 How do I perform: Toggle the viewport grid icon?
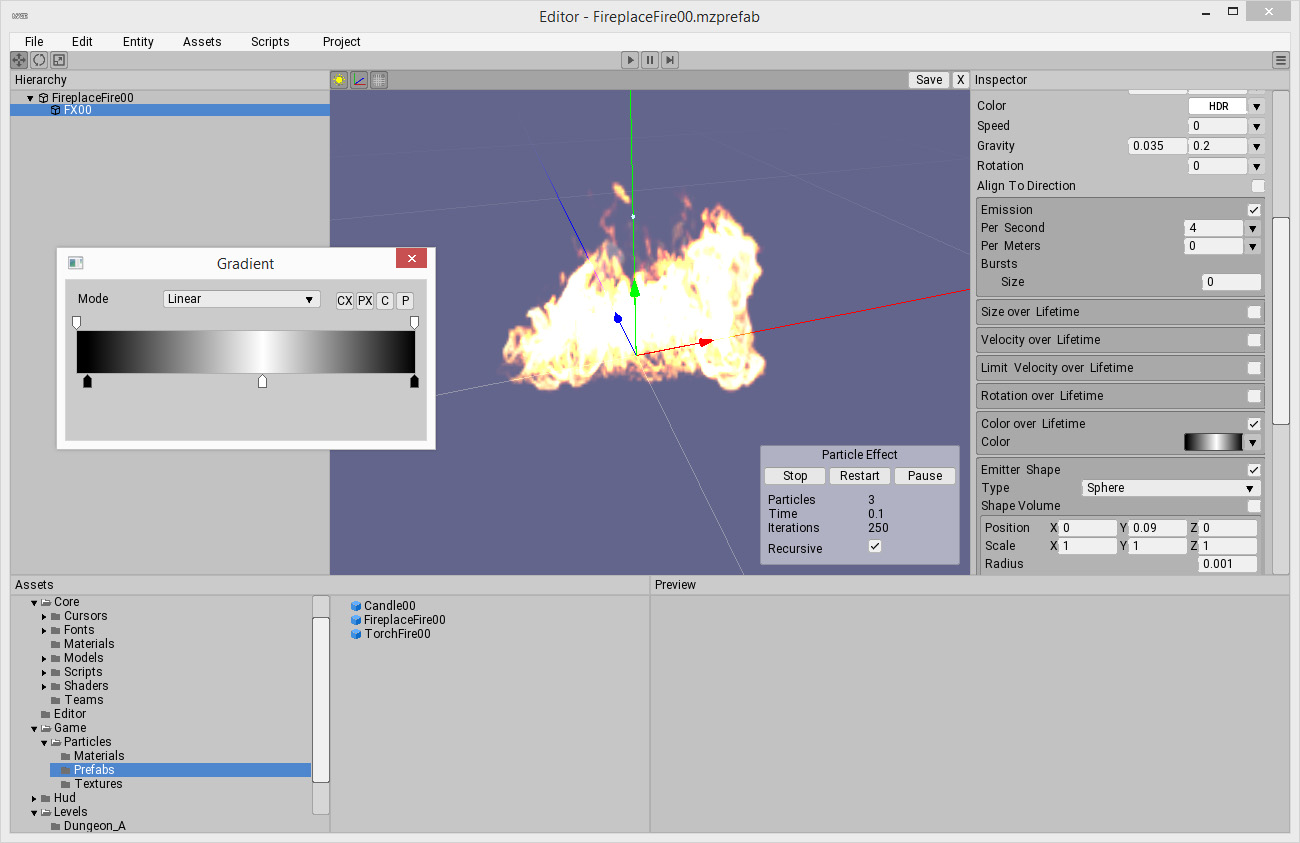click(379, 80)
